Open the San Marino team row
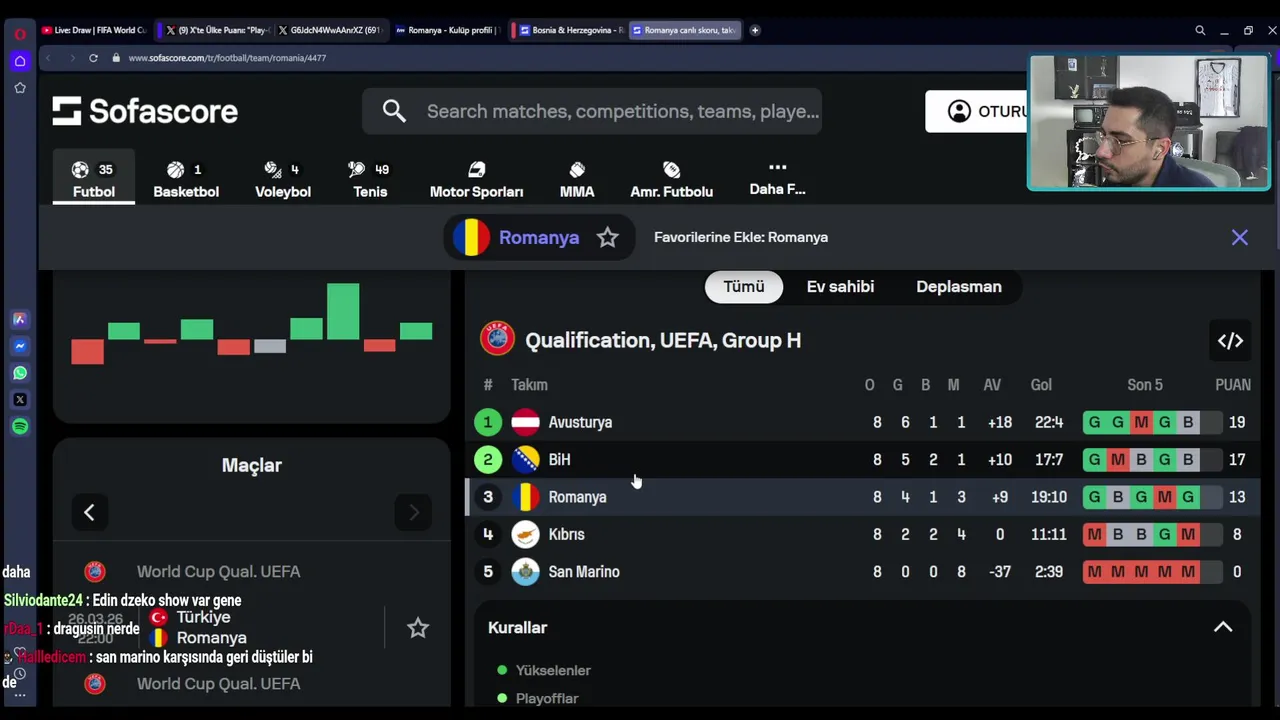The height and width of the screenshot is (720, 1280). (862, 572)
